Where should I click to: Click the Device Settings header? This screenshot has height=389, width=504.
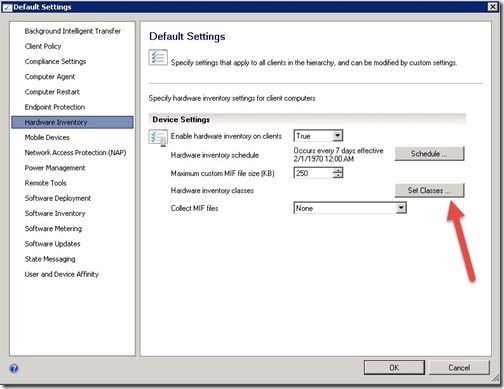click(181, 119)
